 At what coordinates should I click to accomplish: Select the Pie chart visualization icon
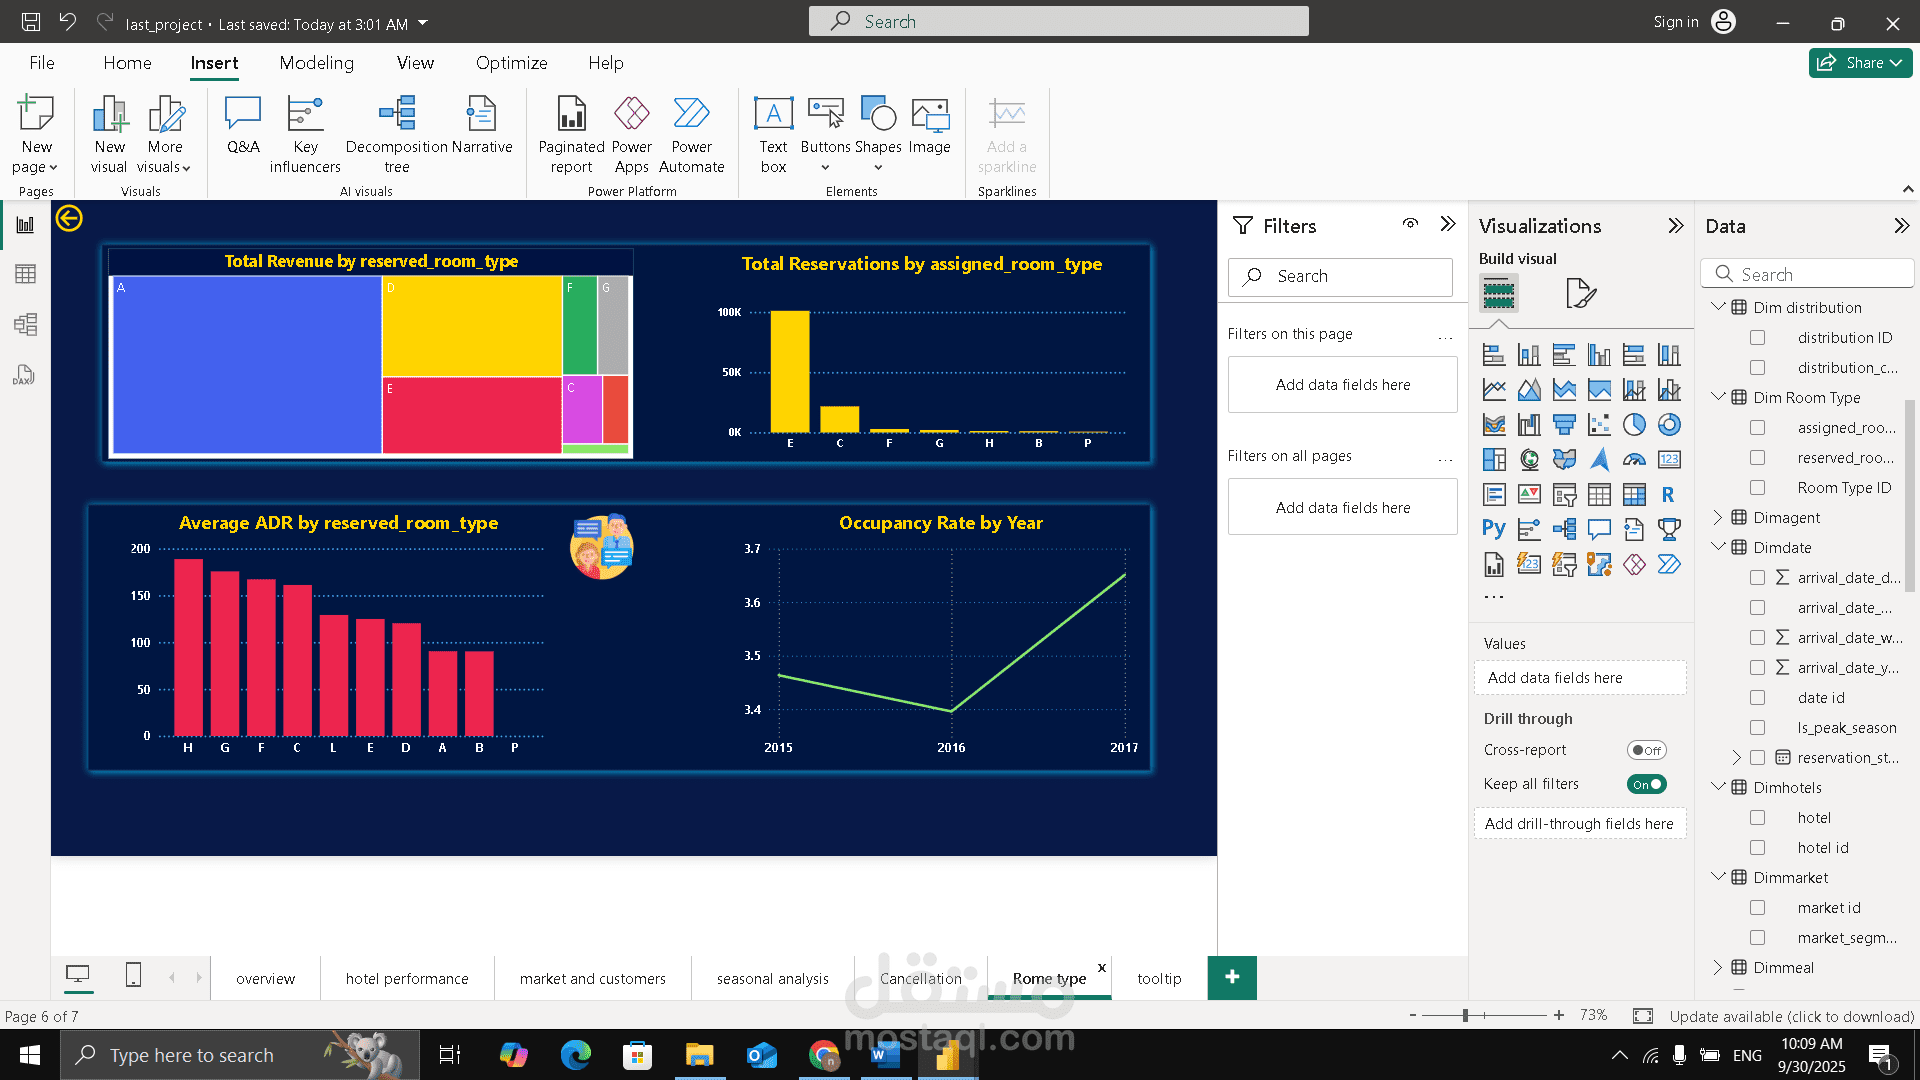click(x=1634, y=425)
